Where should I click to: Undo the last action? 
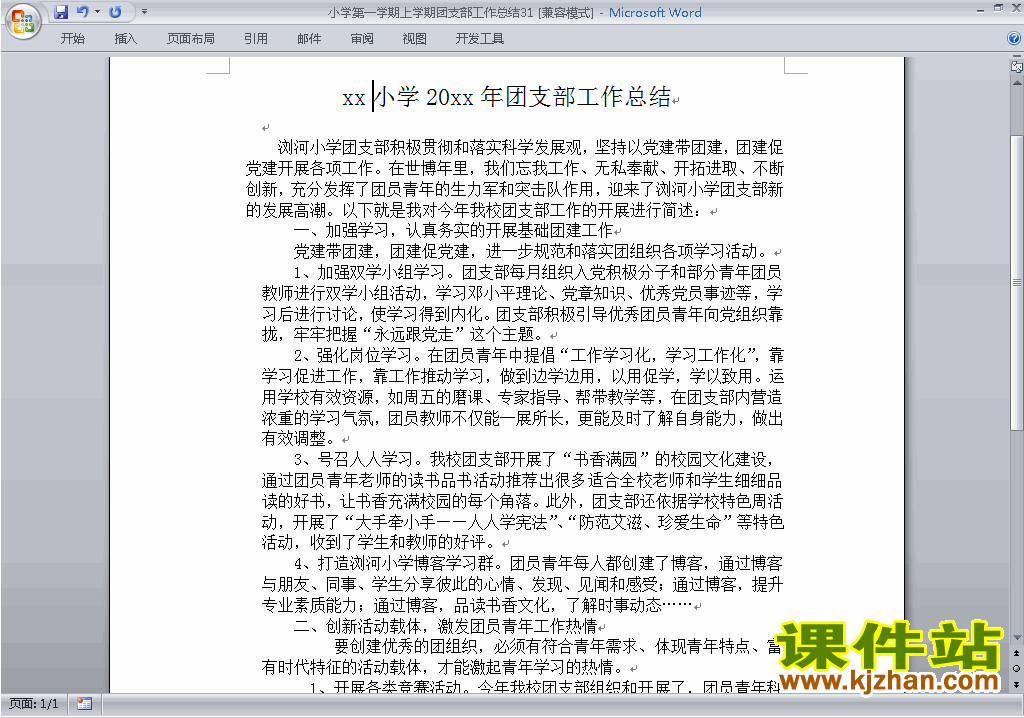click(x=82, y=12)
